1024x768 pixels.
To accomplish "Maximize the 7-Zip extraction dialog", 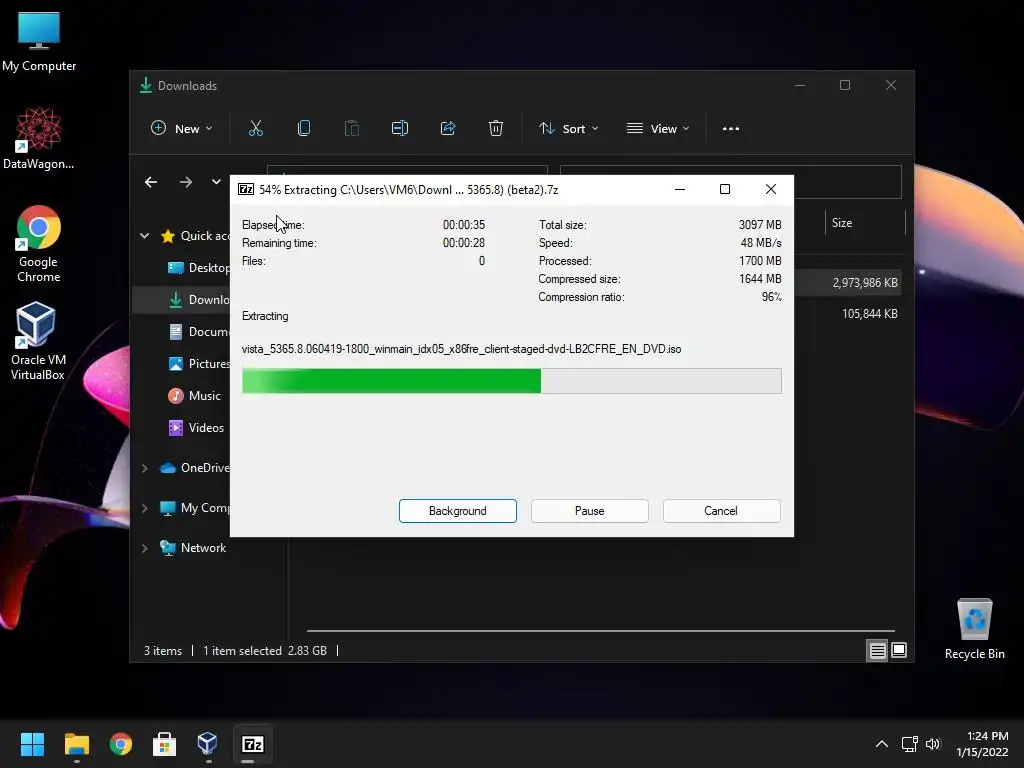I will (725, 189).
